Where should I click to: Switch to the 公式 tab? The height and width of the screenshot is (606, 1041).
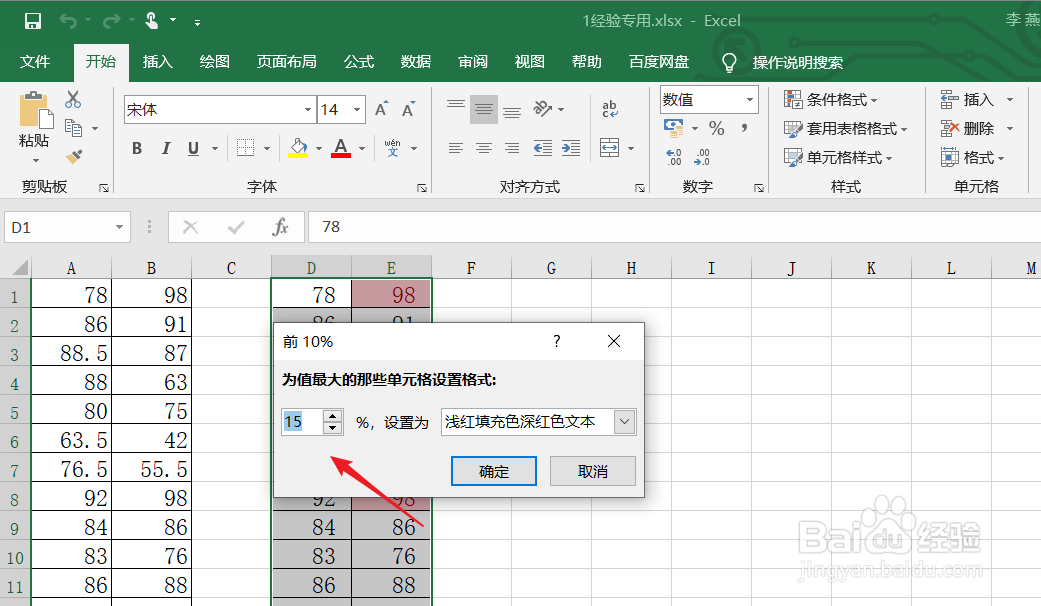tap(359, 62)
